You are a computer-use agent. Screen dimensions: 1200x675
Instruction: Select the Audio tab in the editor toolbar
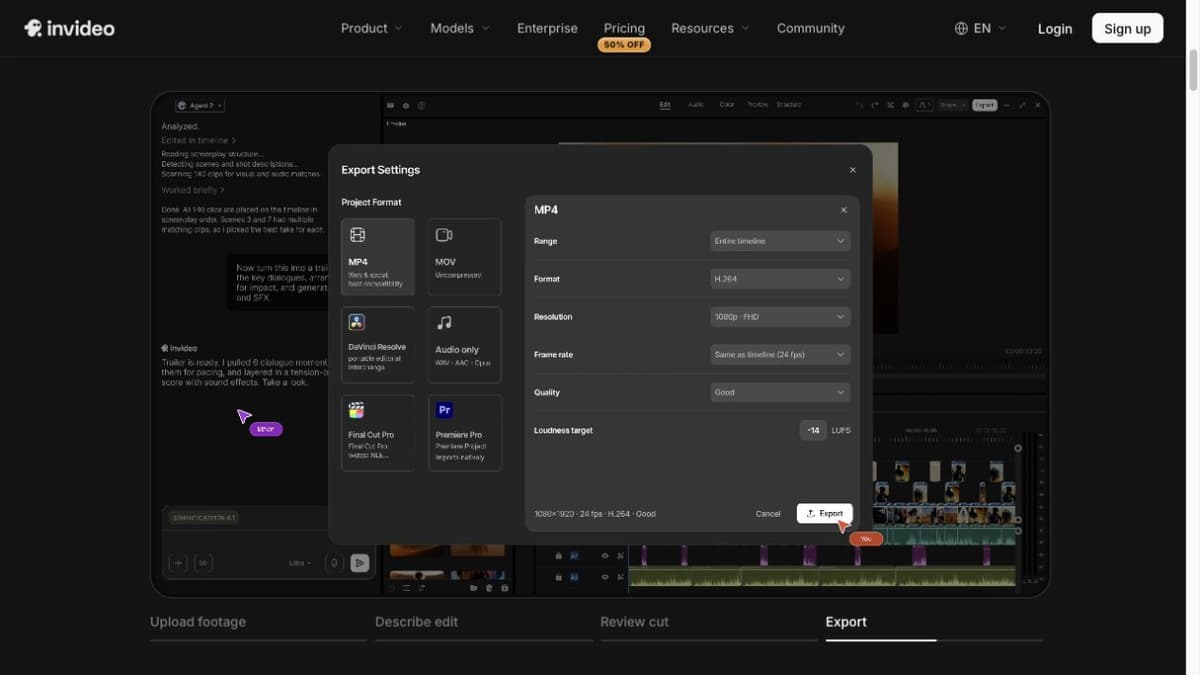pyautogui.click(x=696, y=105)
